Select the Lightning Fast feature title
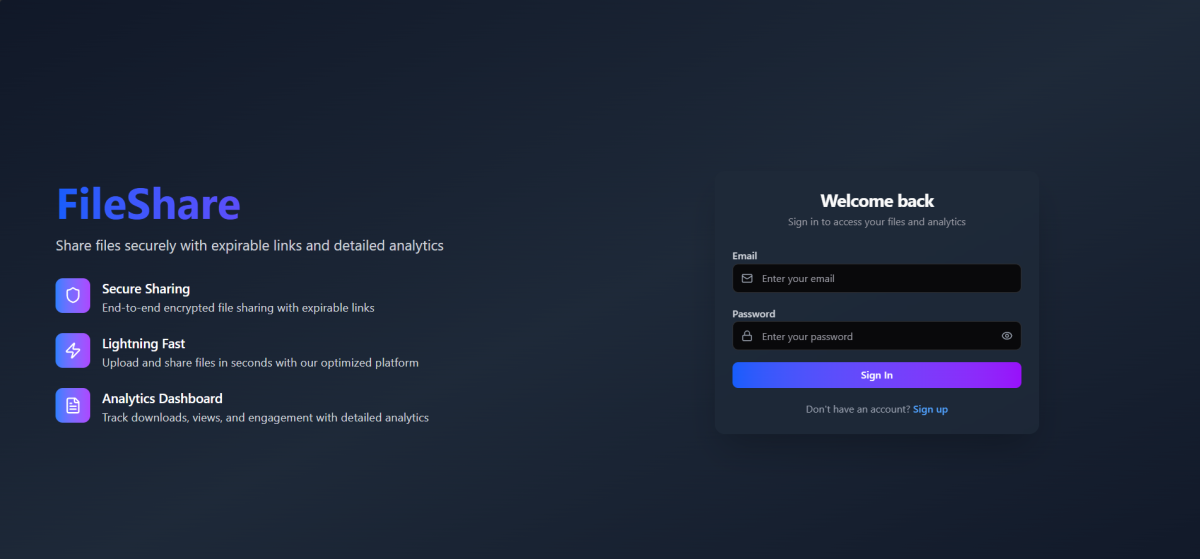 click(143, 344)
